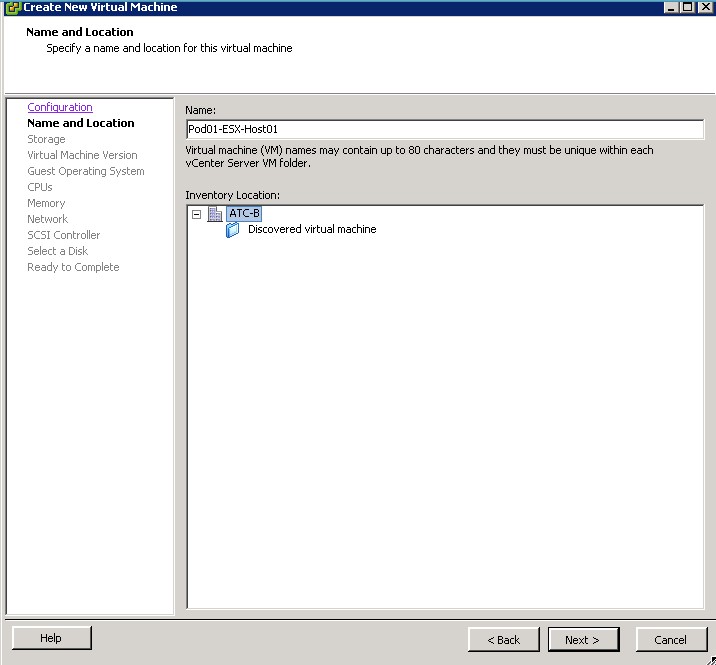Select the Name and Location step
The image size is (716, 665).
coord(80,124)
